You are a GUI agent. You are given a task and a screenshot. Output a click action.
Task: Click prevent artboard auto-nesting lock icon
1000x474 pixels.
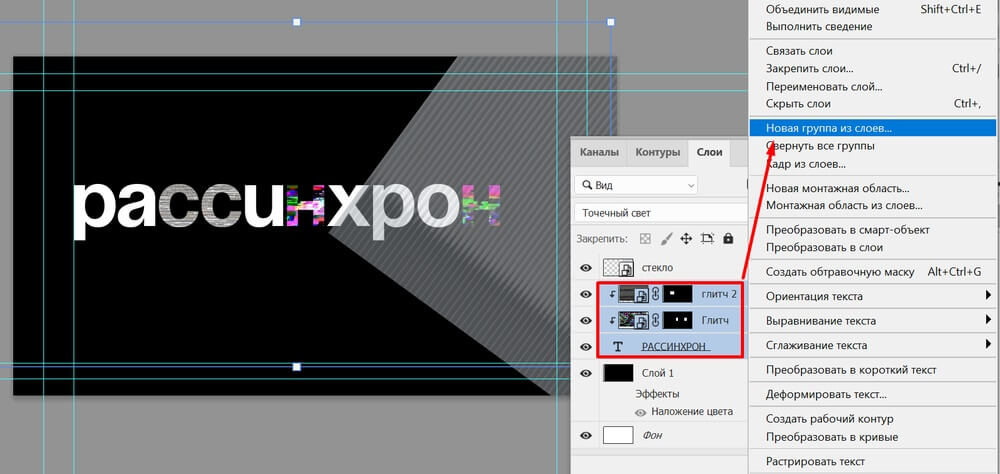[707, 239]
